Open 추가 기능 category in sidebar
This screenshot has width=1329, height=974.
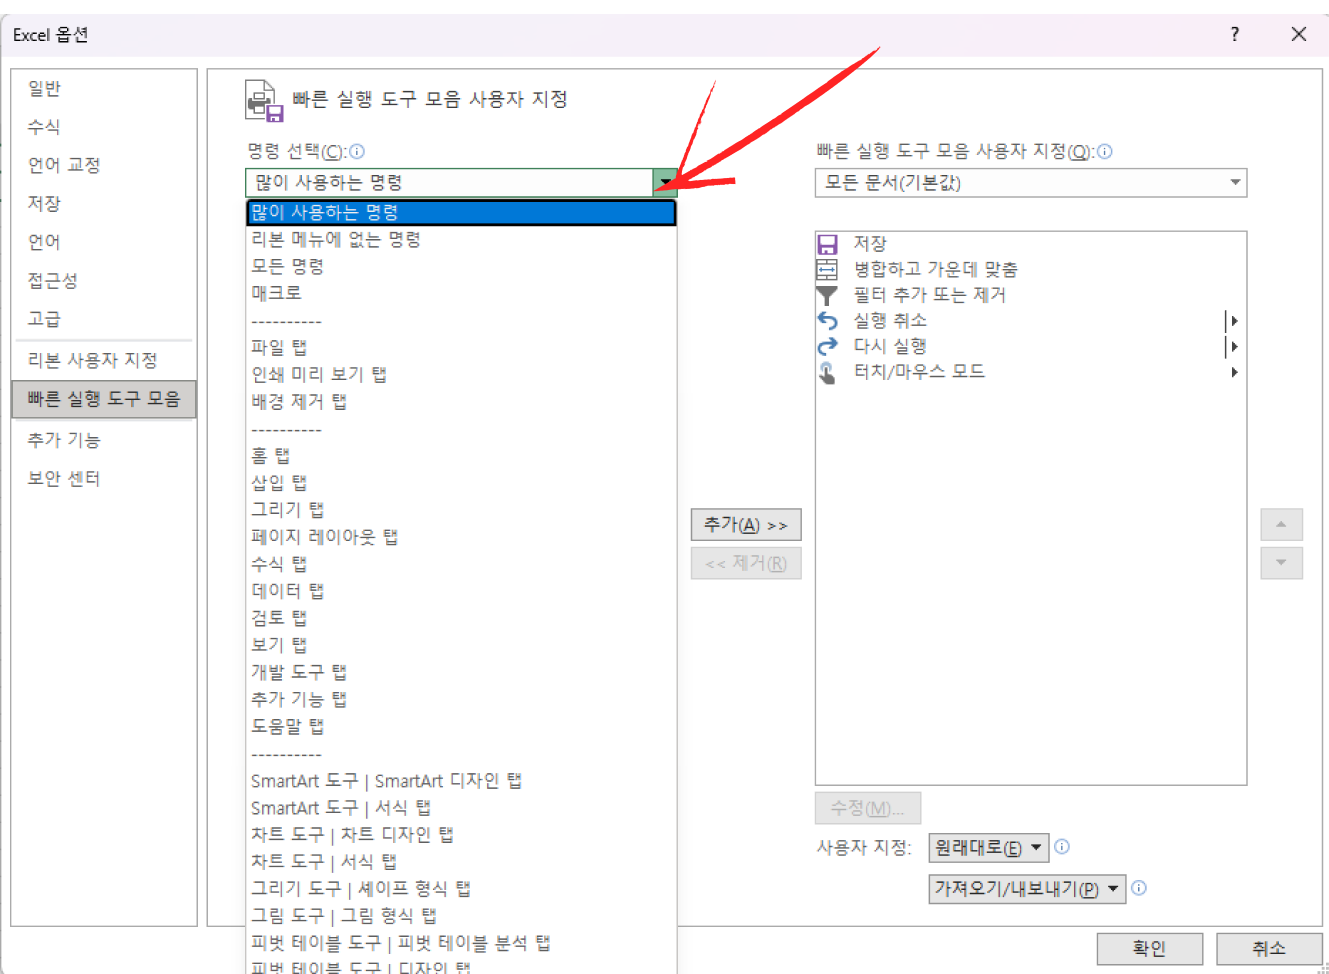click(104, 440)
